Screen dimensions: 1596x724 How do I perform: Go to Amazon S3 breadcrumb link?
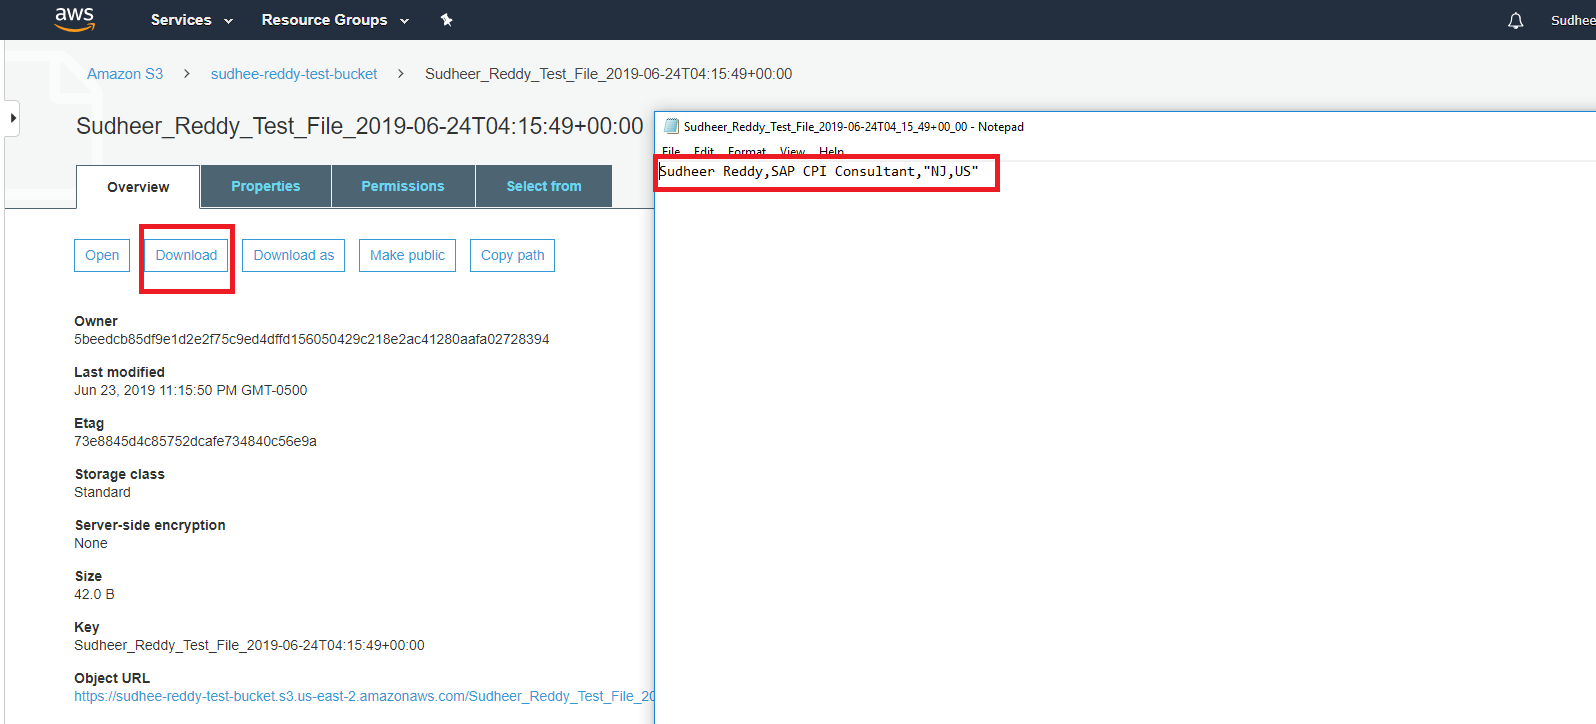(x=125, y=74)
